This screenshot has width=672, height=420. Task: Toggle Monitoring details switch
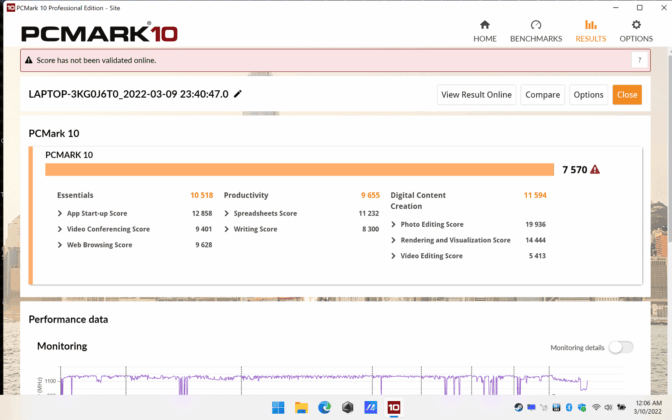coord(621,347)
